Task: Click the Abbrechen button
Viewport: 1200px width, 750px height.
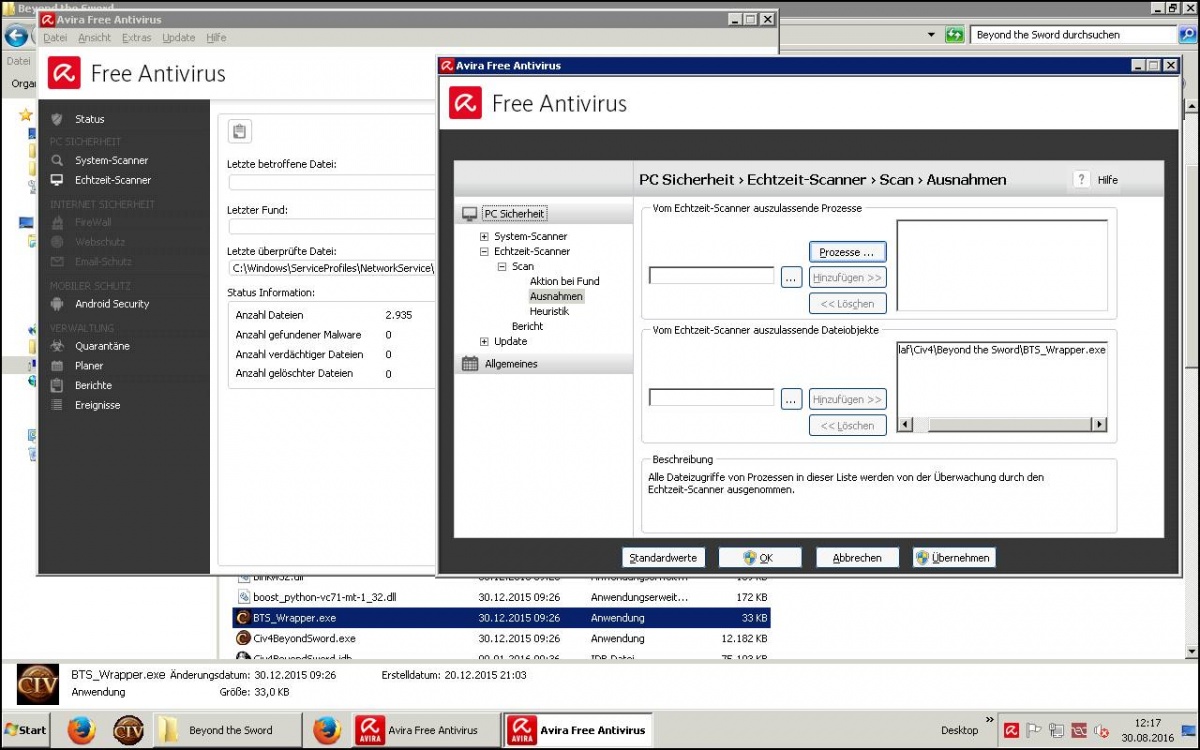Action: point(857,558)
